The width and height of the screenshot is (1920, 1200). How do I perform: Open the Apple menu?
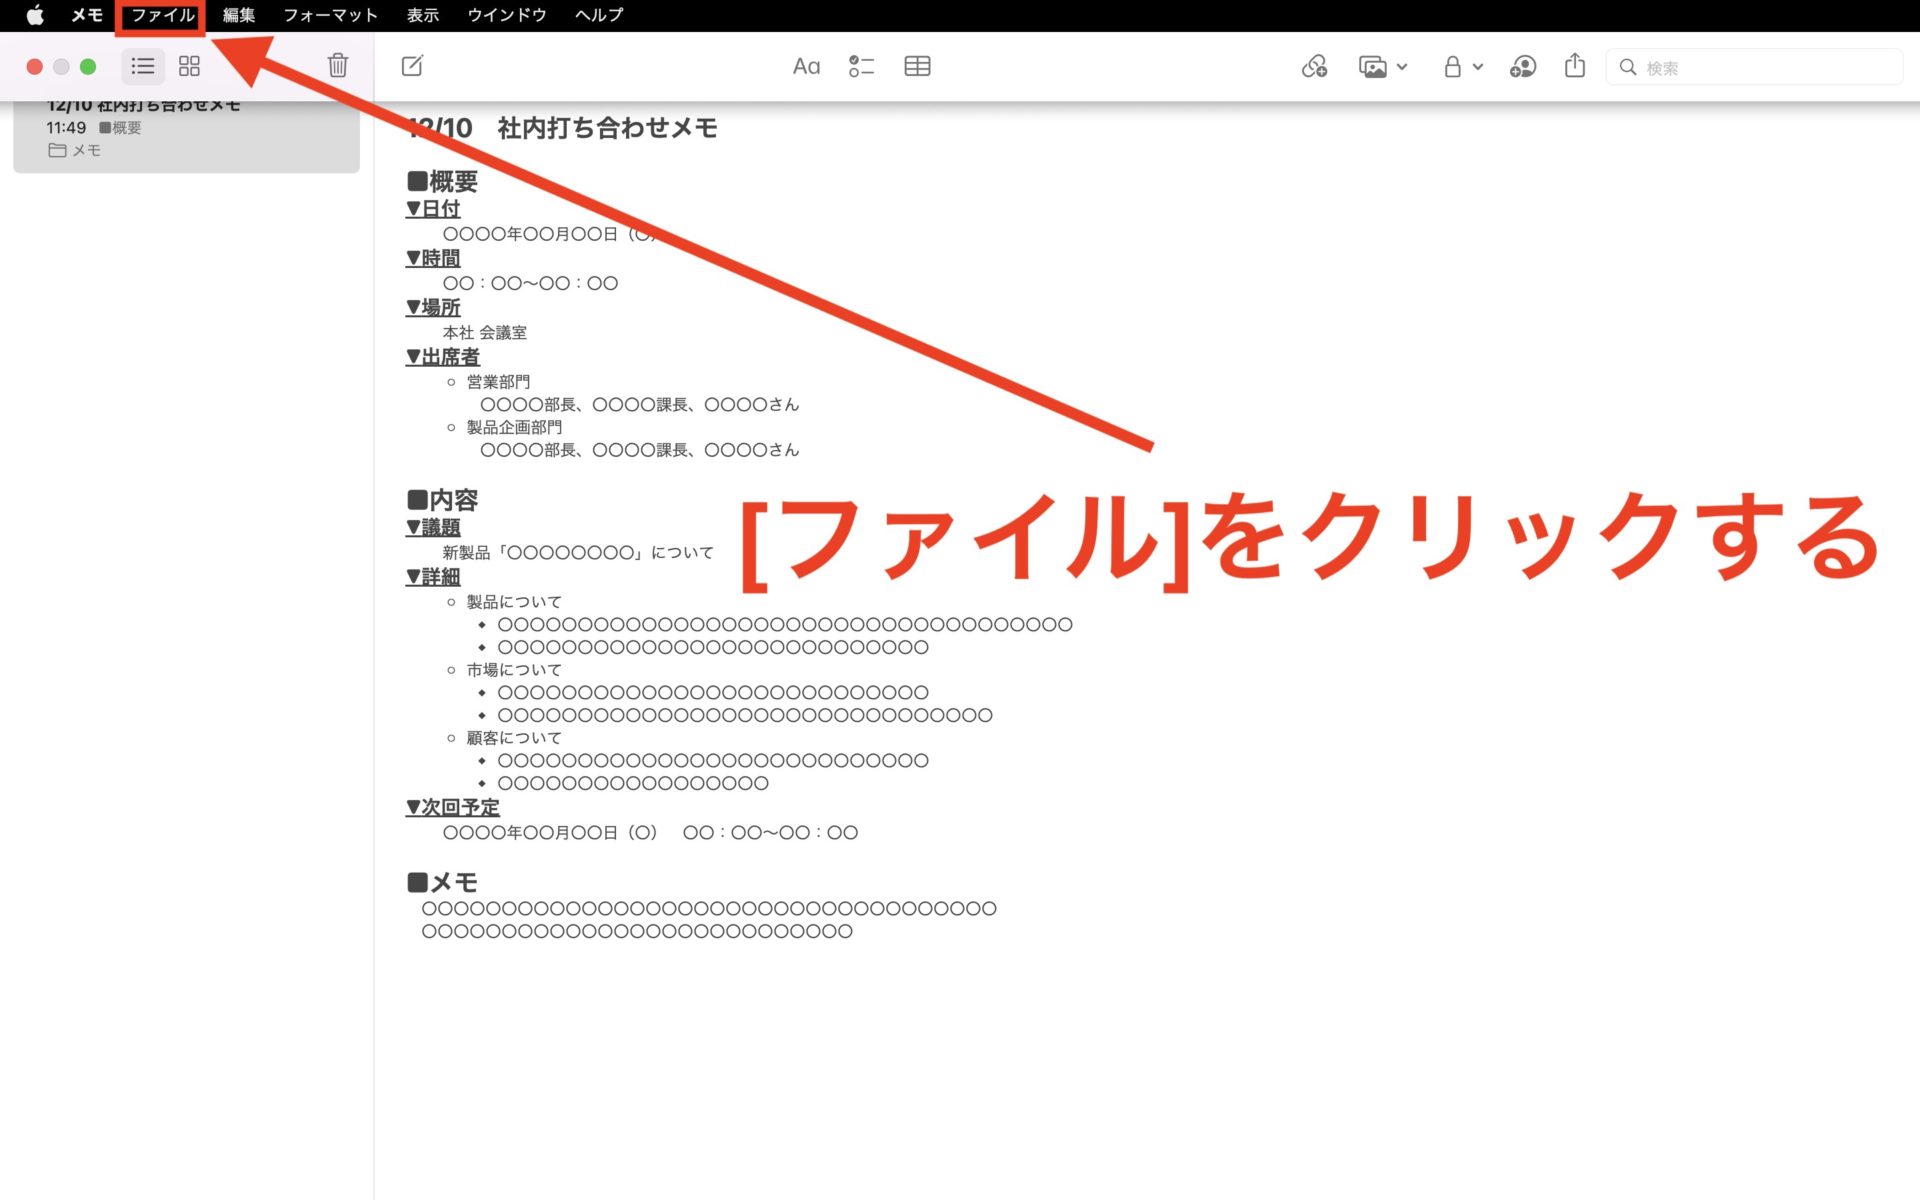[x=35, y=15]
